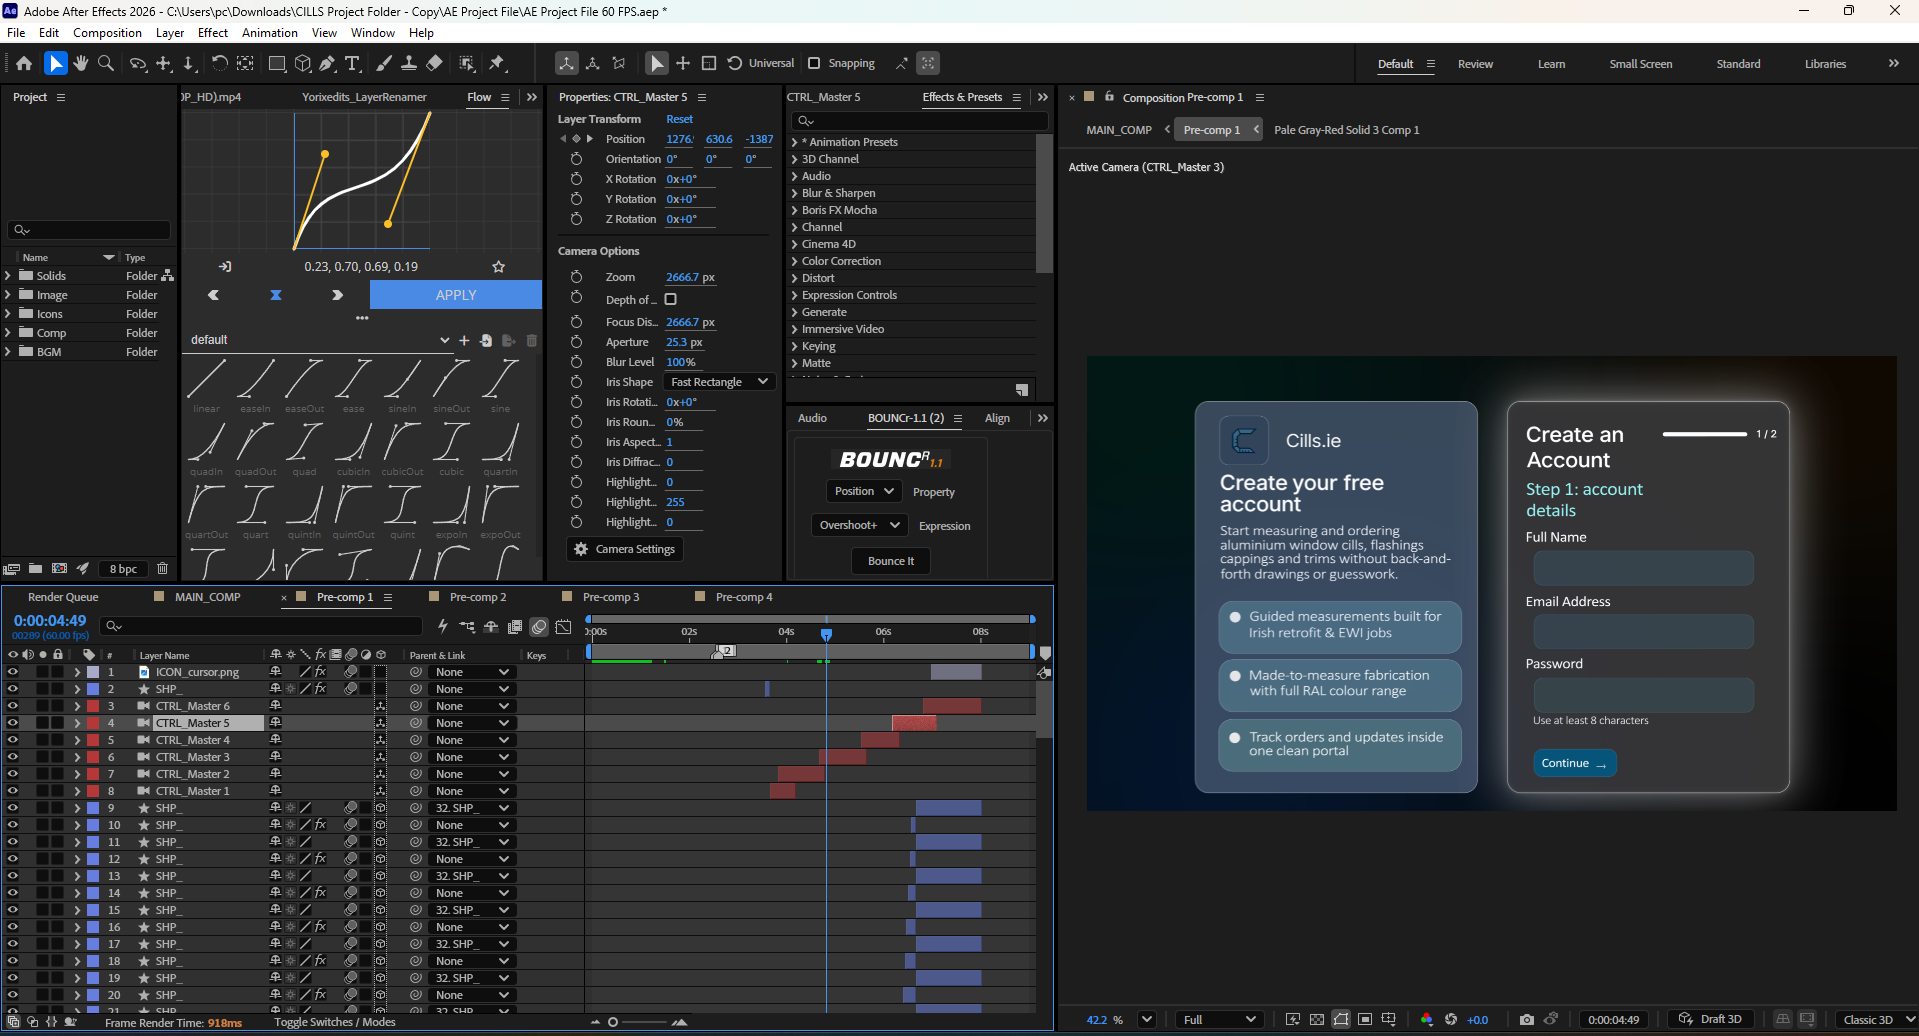Expand Color Correction effects category

(794, 261)
